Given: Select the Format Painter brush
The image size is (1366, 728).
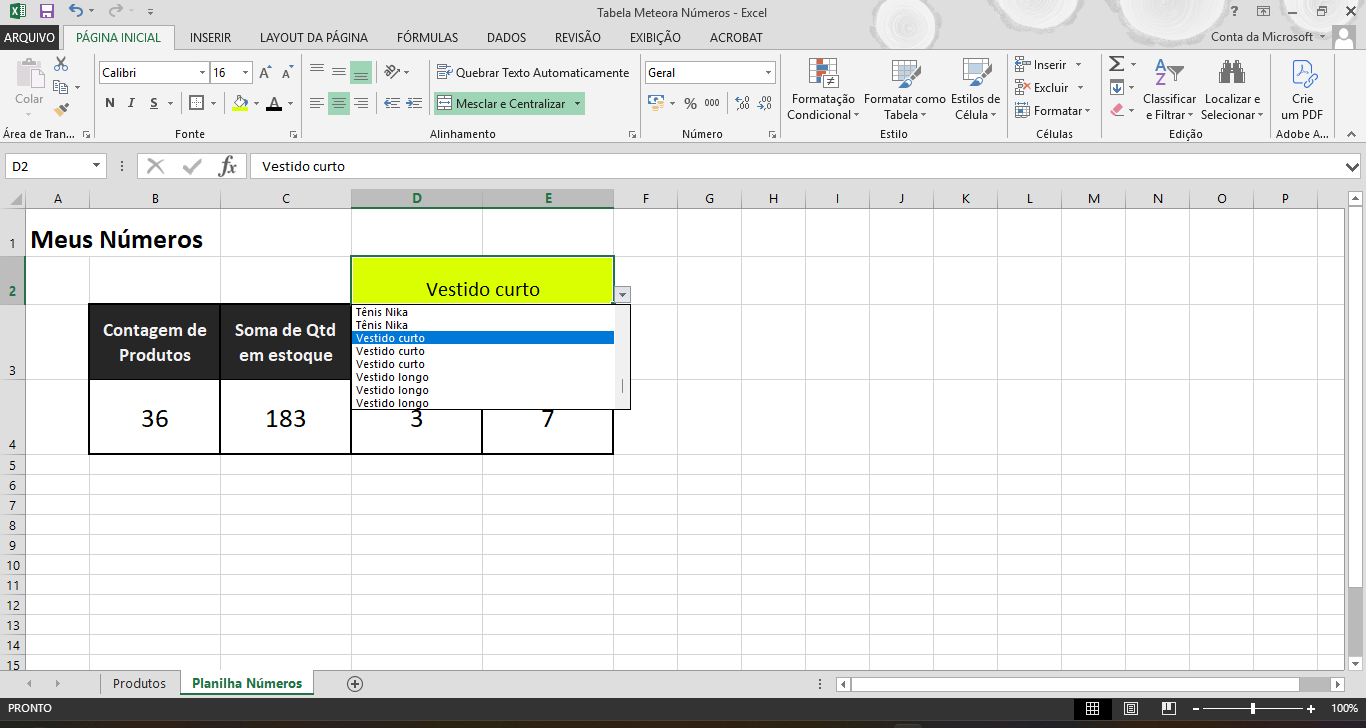Looking at the screenshot, I should pyautogui.click(x=61, y=109).
